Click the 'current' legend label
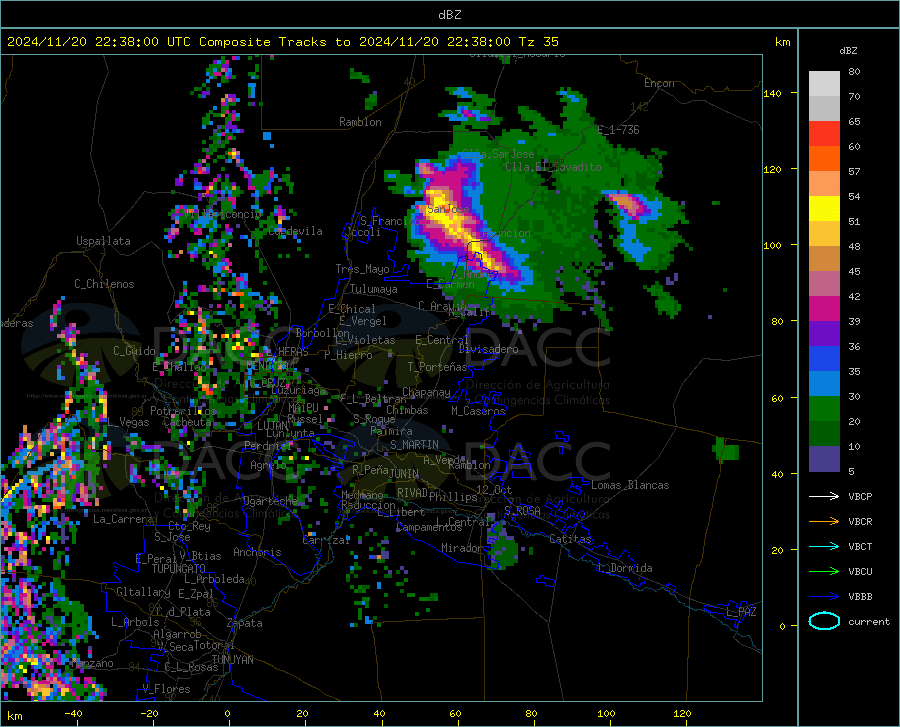This screenshot has width=900, height=727. (x=868, y=621)
